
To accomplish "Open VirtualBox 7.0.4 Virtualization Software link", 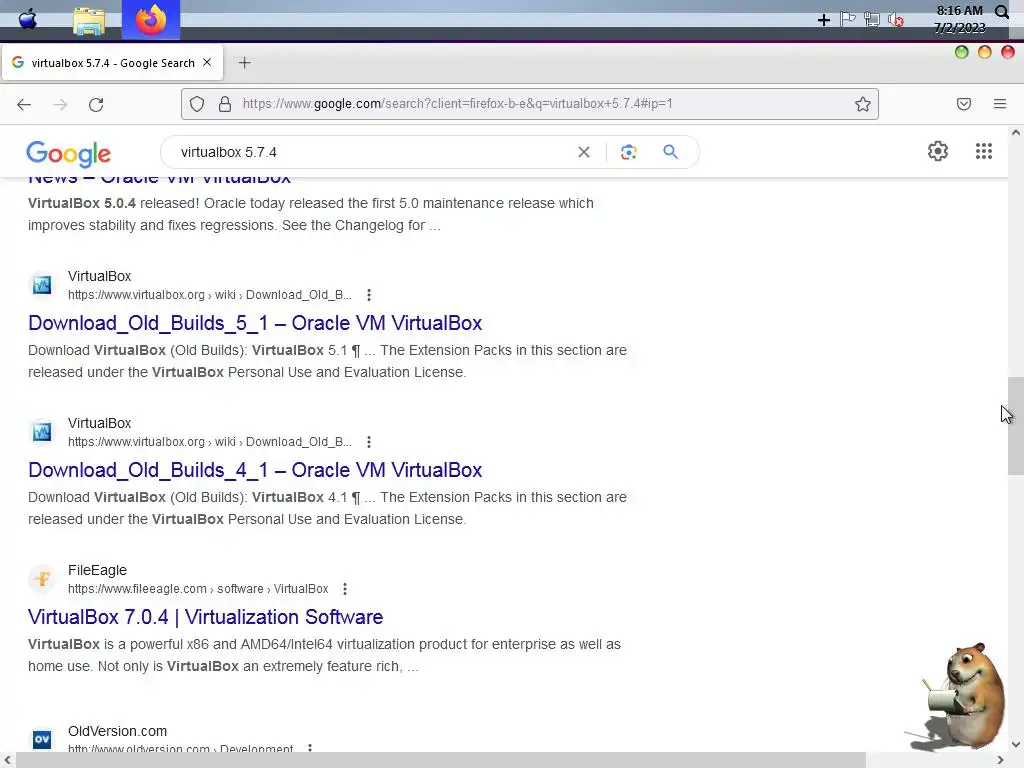I will (205, 617).
